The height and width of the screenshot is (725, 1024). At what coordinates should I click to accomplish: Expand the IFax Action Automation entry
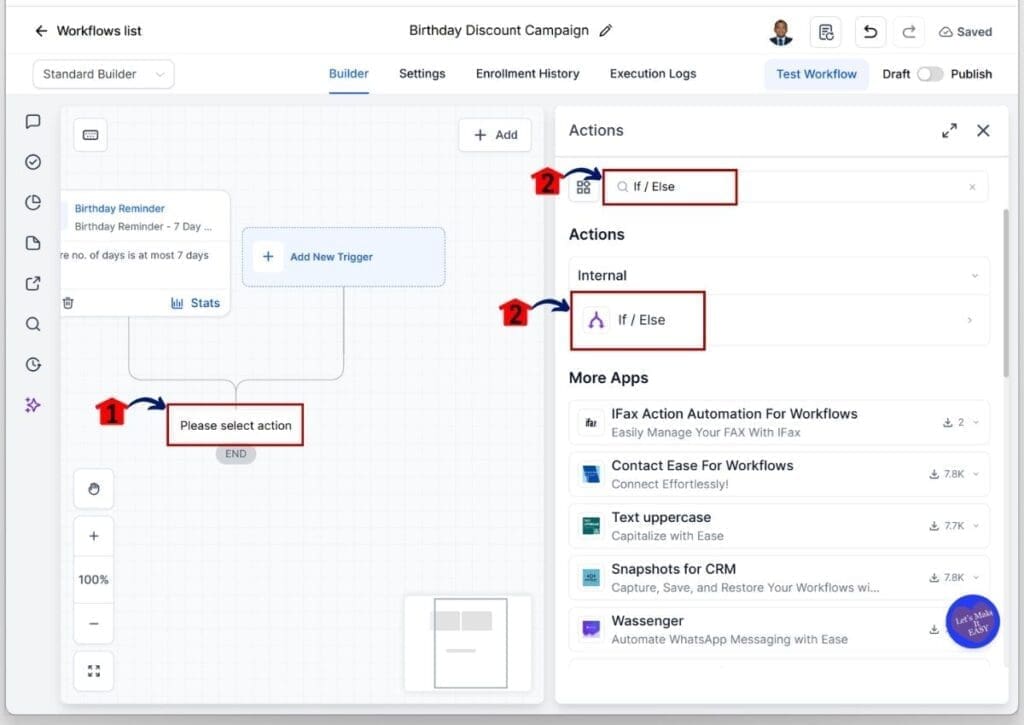976,423
